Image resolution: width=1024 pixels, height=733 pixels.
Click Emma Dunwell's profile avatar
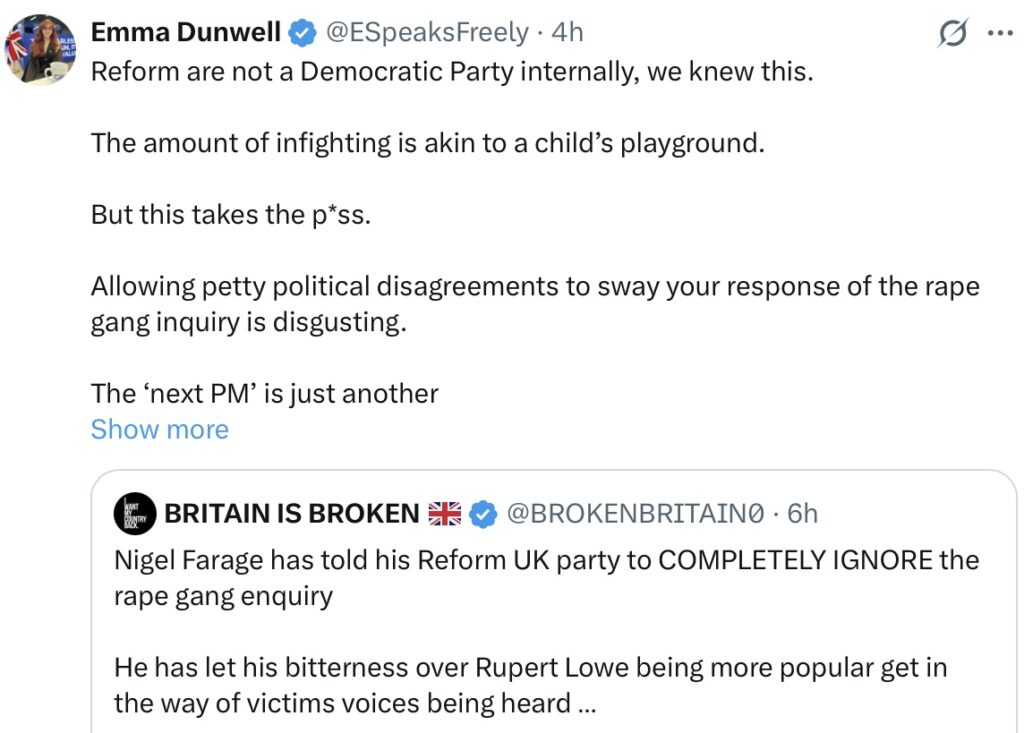40,49
